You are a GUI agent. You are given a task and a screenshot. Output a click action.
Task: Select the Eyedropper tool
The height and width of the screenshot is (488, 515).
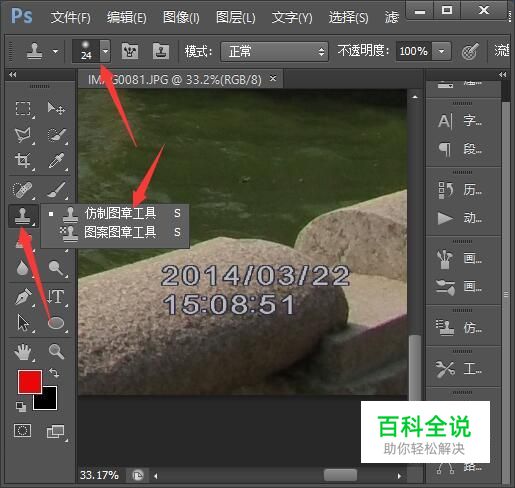tap(56, 161)
